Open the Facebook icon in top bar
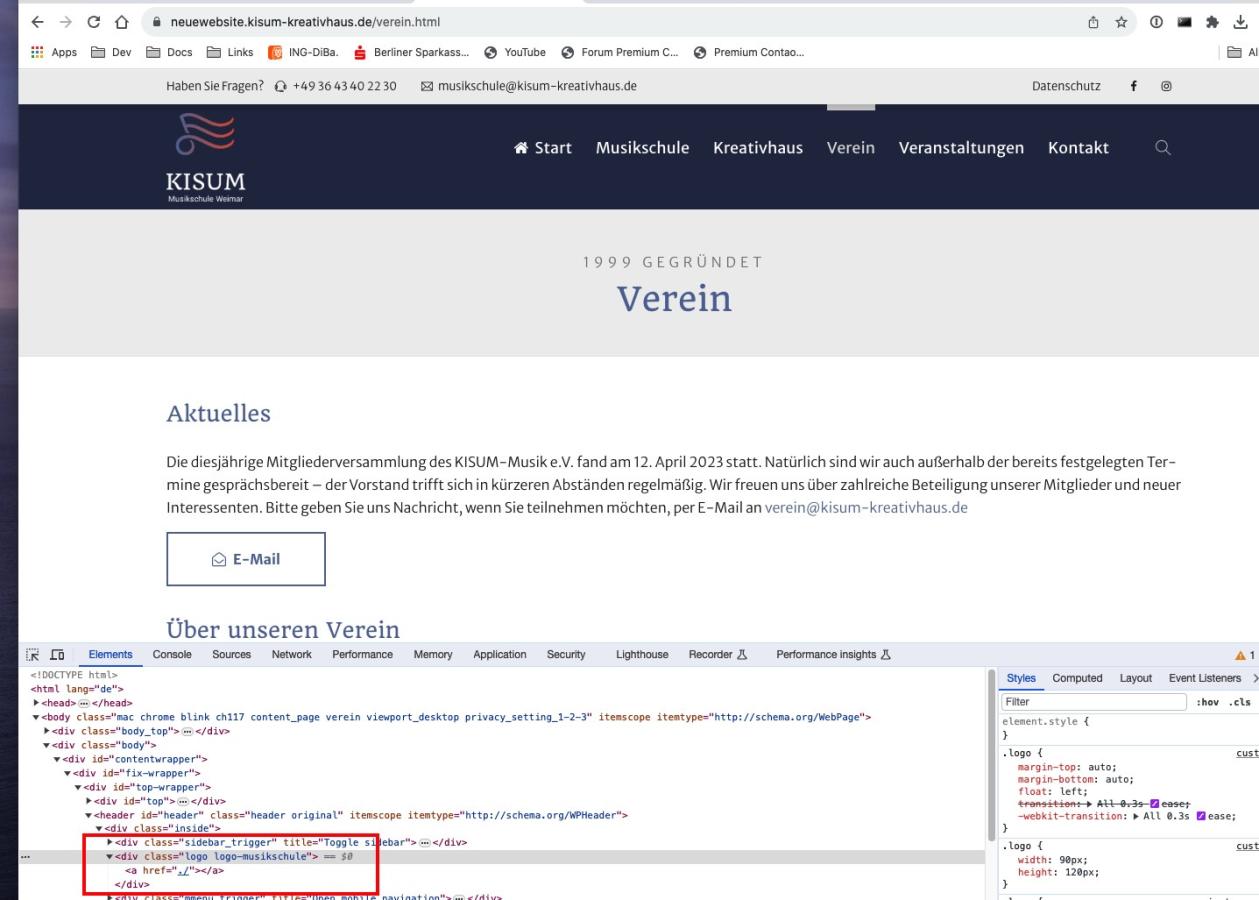Screen dimensions: 1259x900 1134,86
